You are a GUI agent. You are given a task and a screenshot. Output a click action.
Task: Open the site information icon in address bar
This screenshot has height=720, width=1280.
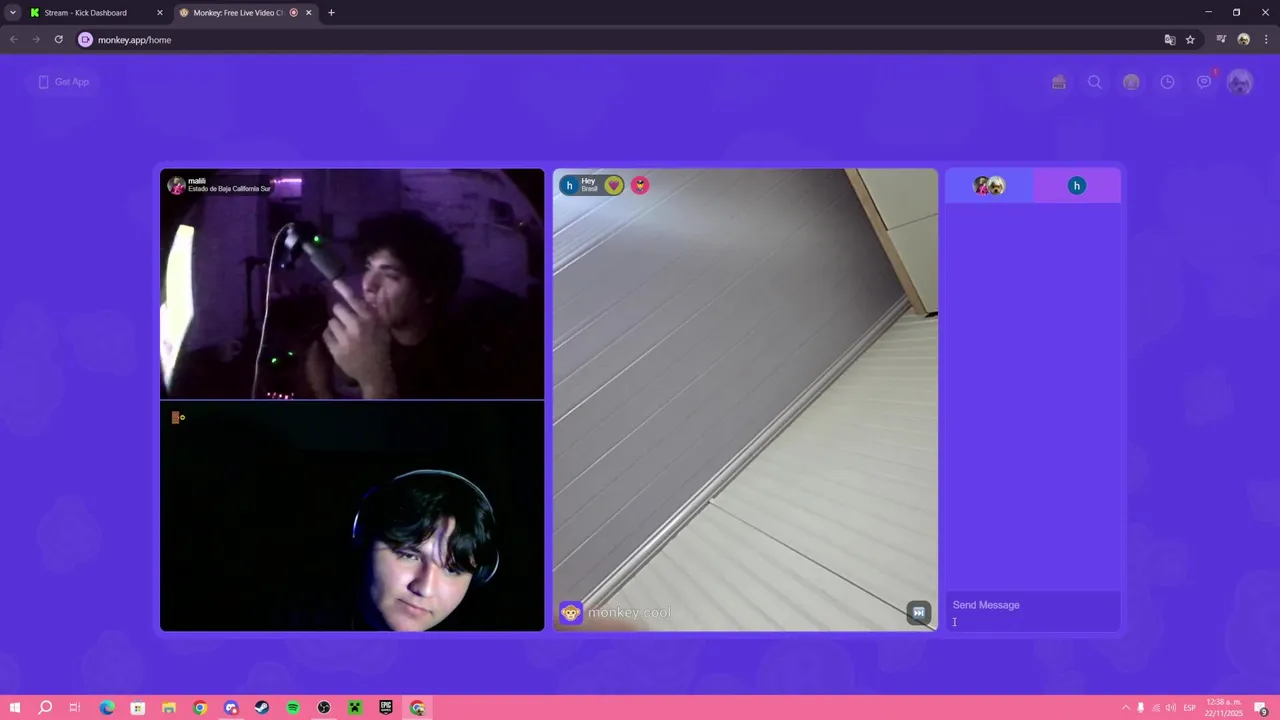coord(85,40)
